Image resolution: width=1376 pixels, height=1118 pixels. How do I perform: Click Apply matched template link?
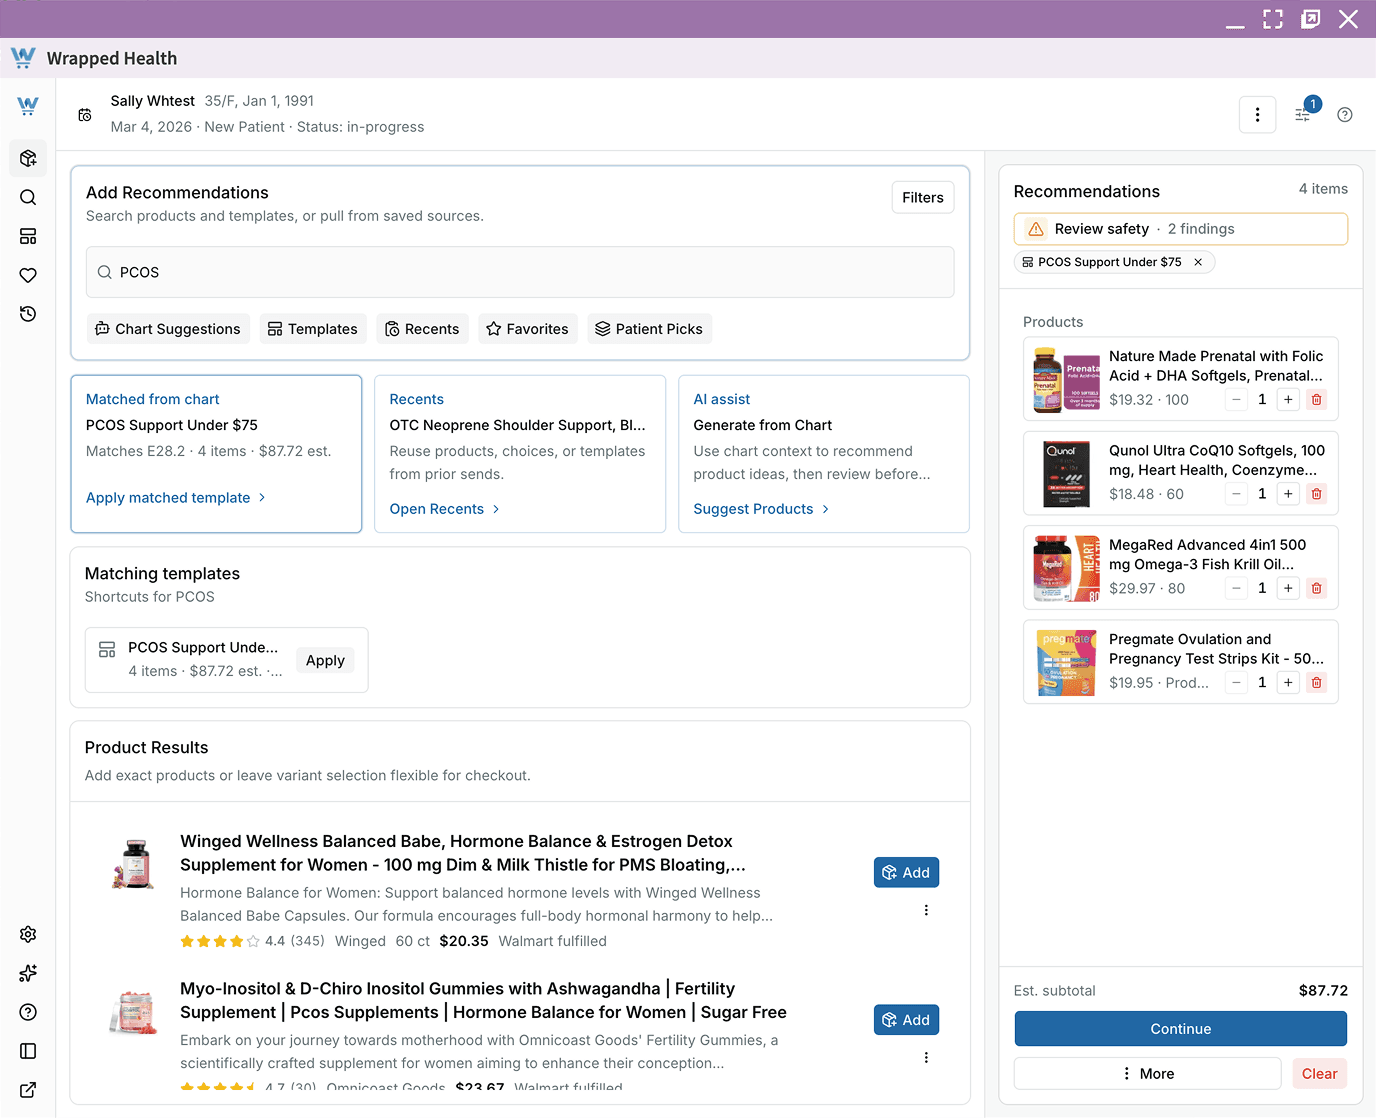(176, 498)
